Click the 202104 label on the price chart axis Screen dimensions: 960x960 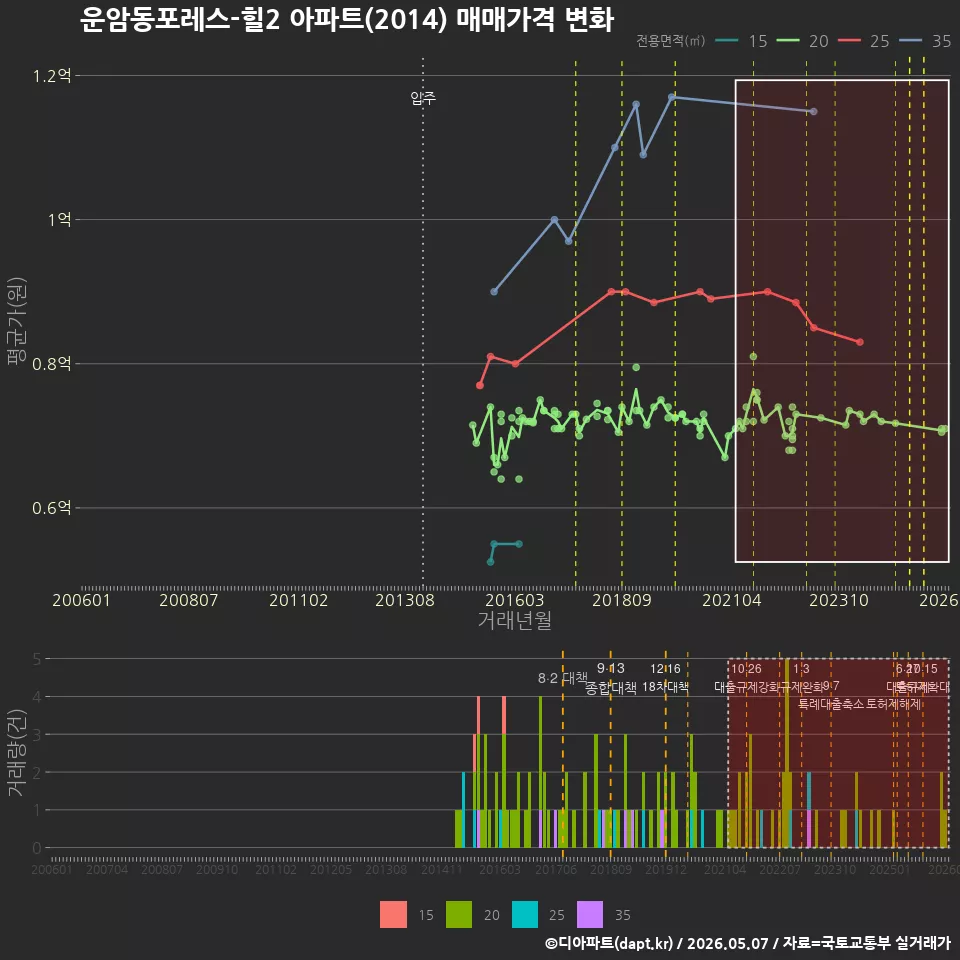(x=732, y=600)
